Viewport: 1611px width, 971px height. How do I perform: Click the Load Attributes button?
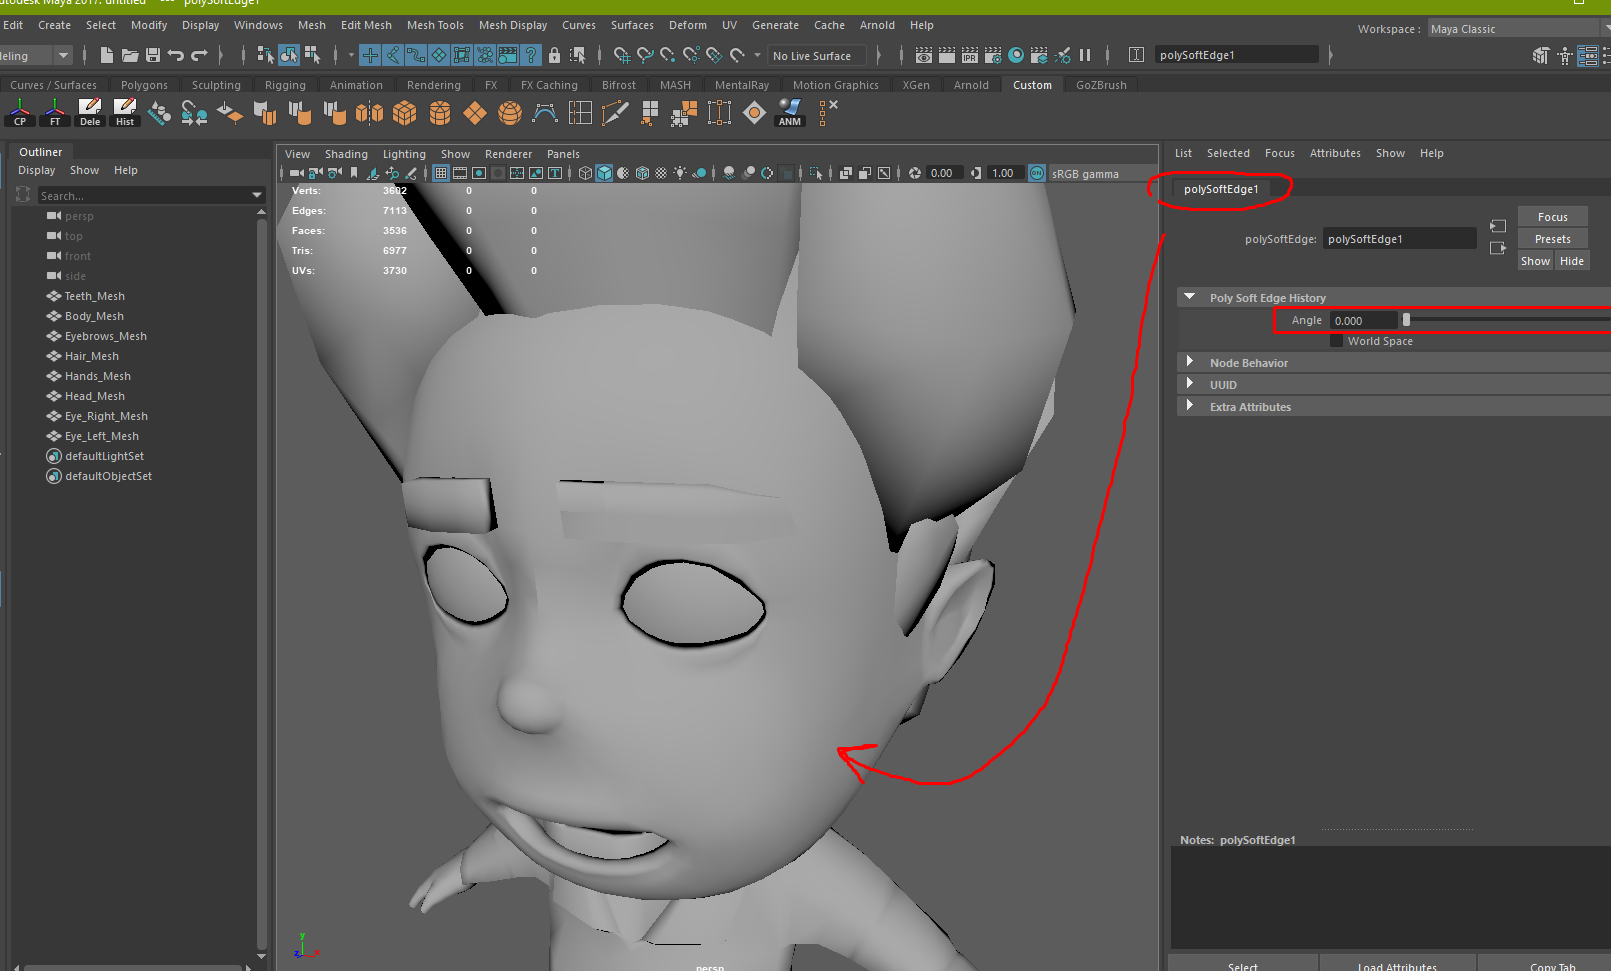(x=1396, y=965)
